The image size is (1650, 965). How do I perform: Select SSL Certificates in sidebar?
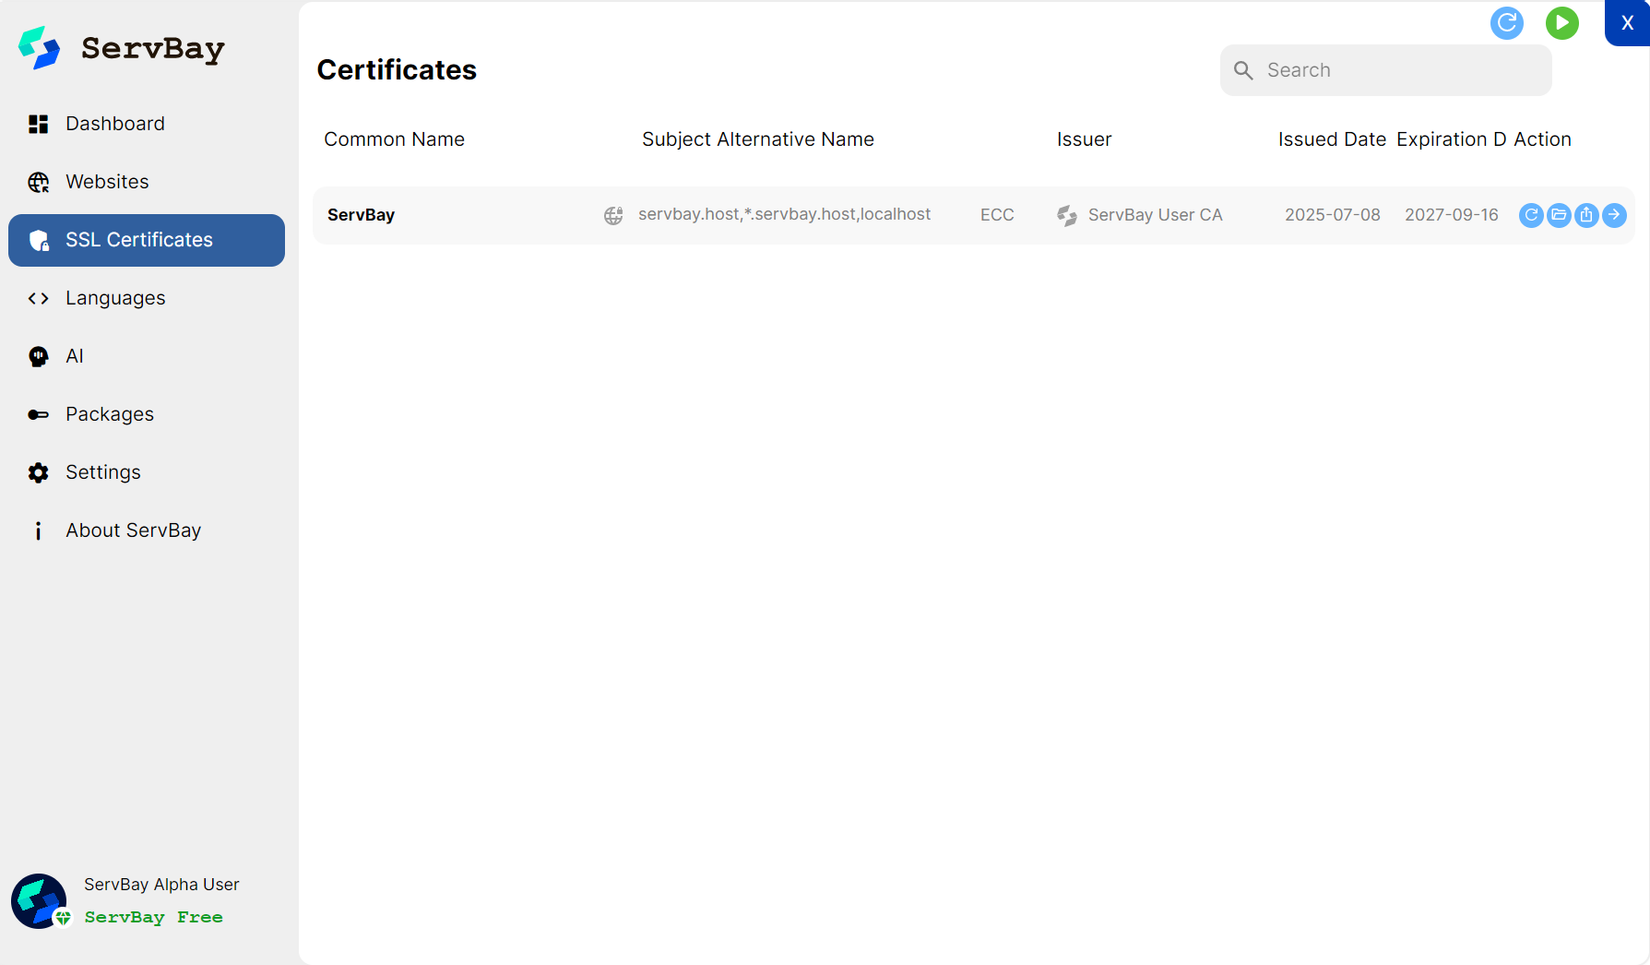point(139,240)
